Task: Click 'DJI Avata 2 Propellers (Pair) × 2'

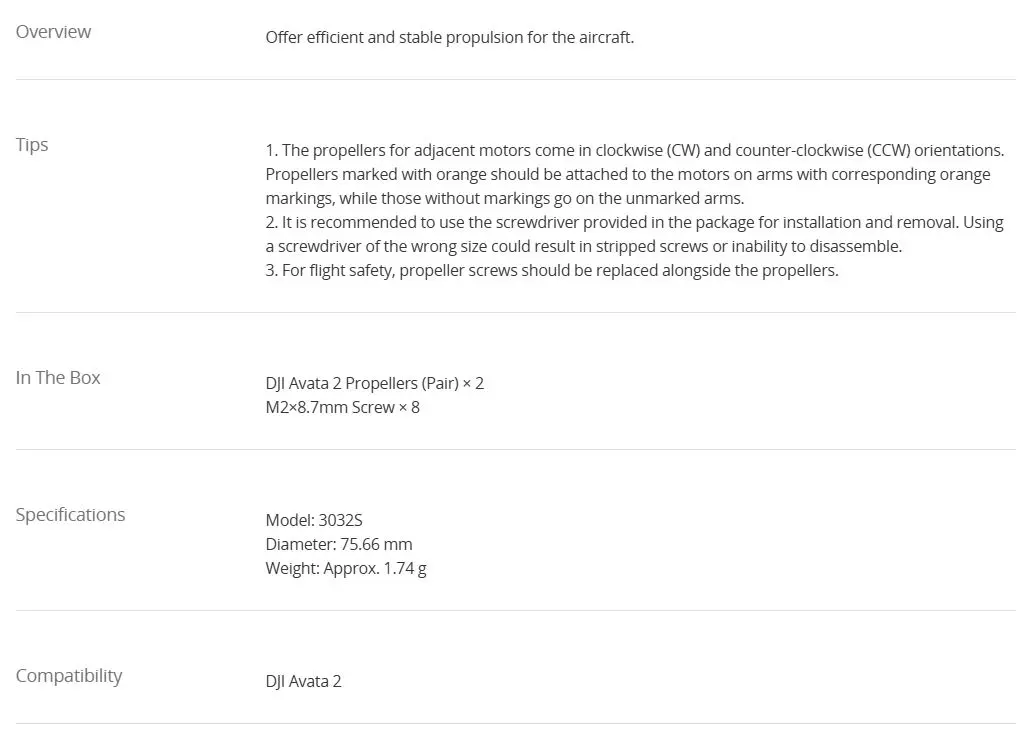Action: [374, 384]
